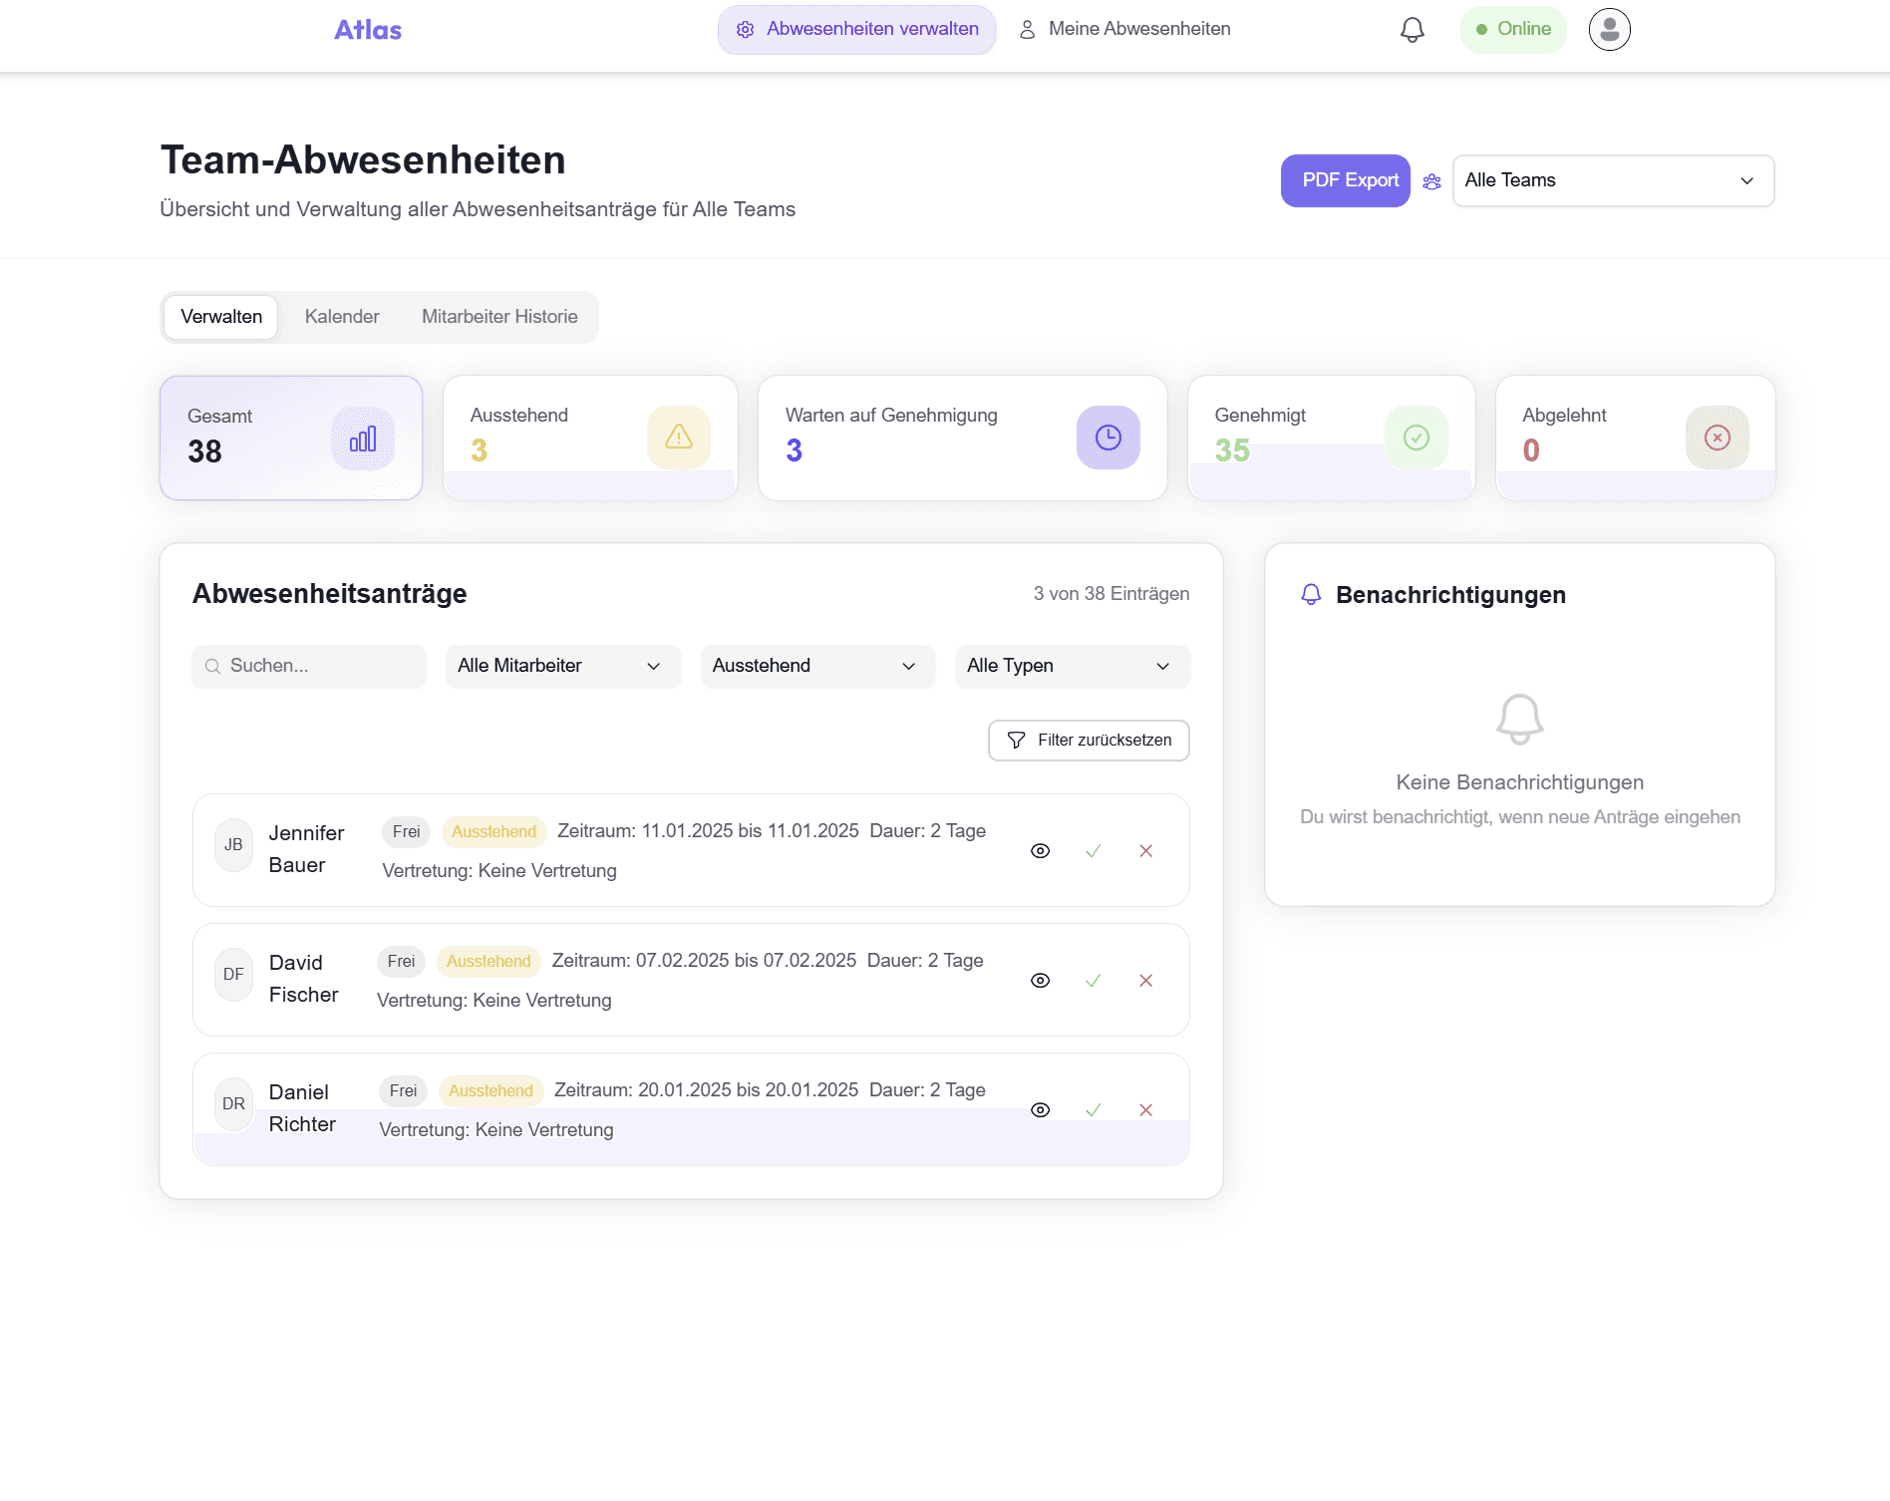
Task: Open the Alle Teams dropdown
Action: tap(1612, 181)
